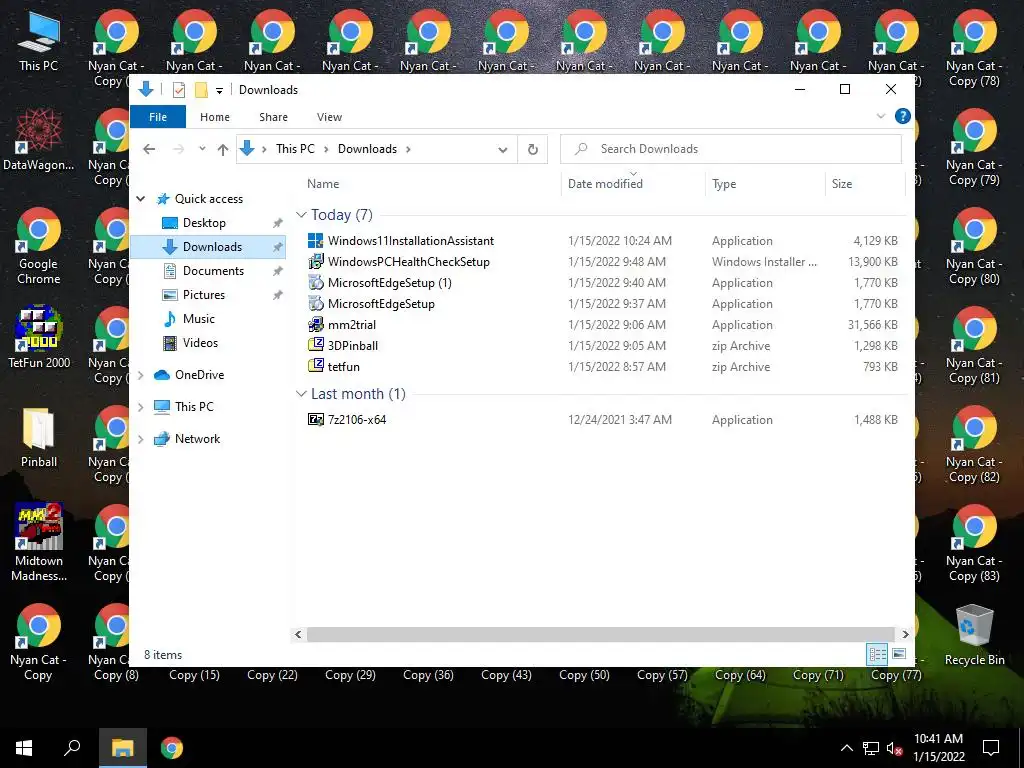This screenshot has height=768, width=1024.
Task: Select 3DPinball zip archive icon
Action: click(x=315, y=345)
